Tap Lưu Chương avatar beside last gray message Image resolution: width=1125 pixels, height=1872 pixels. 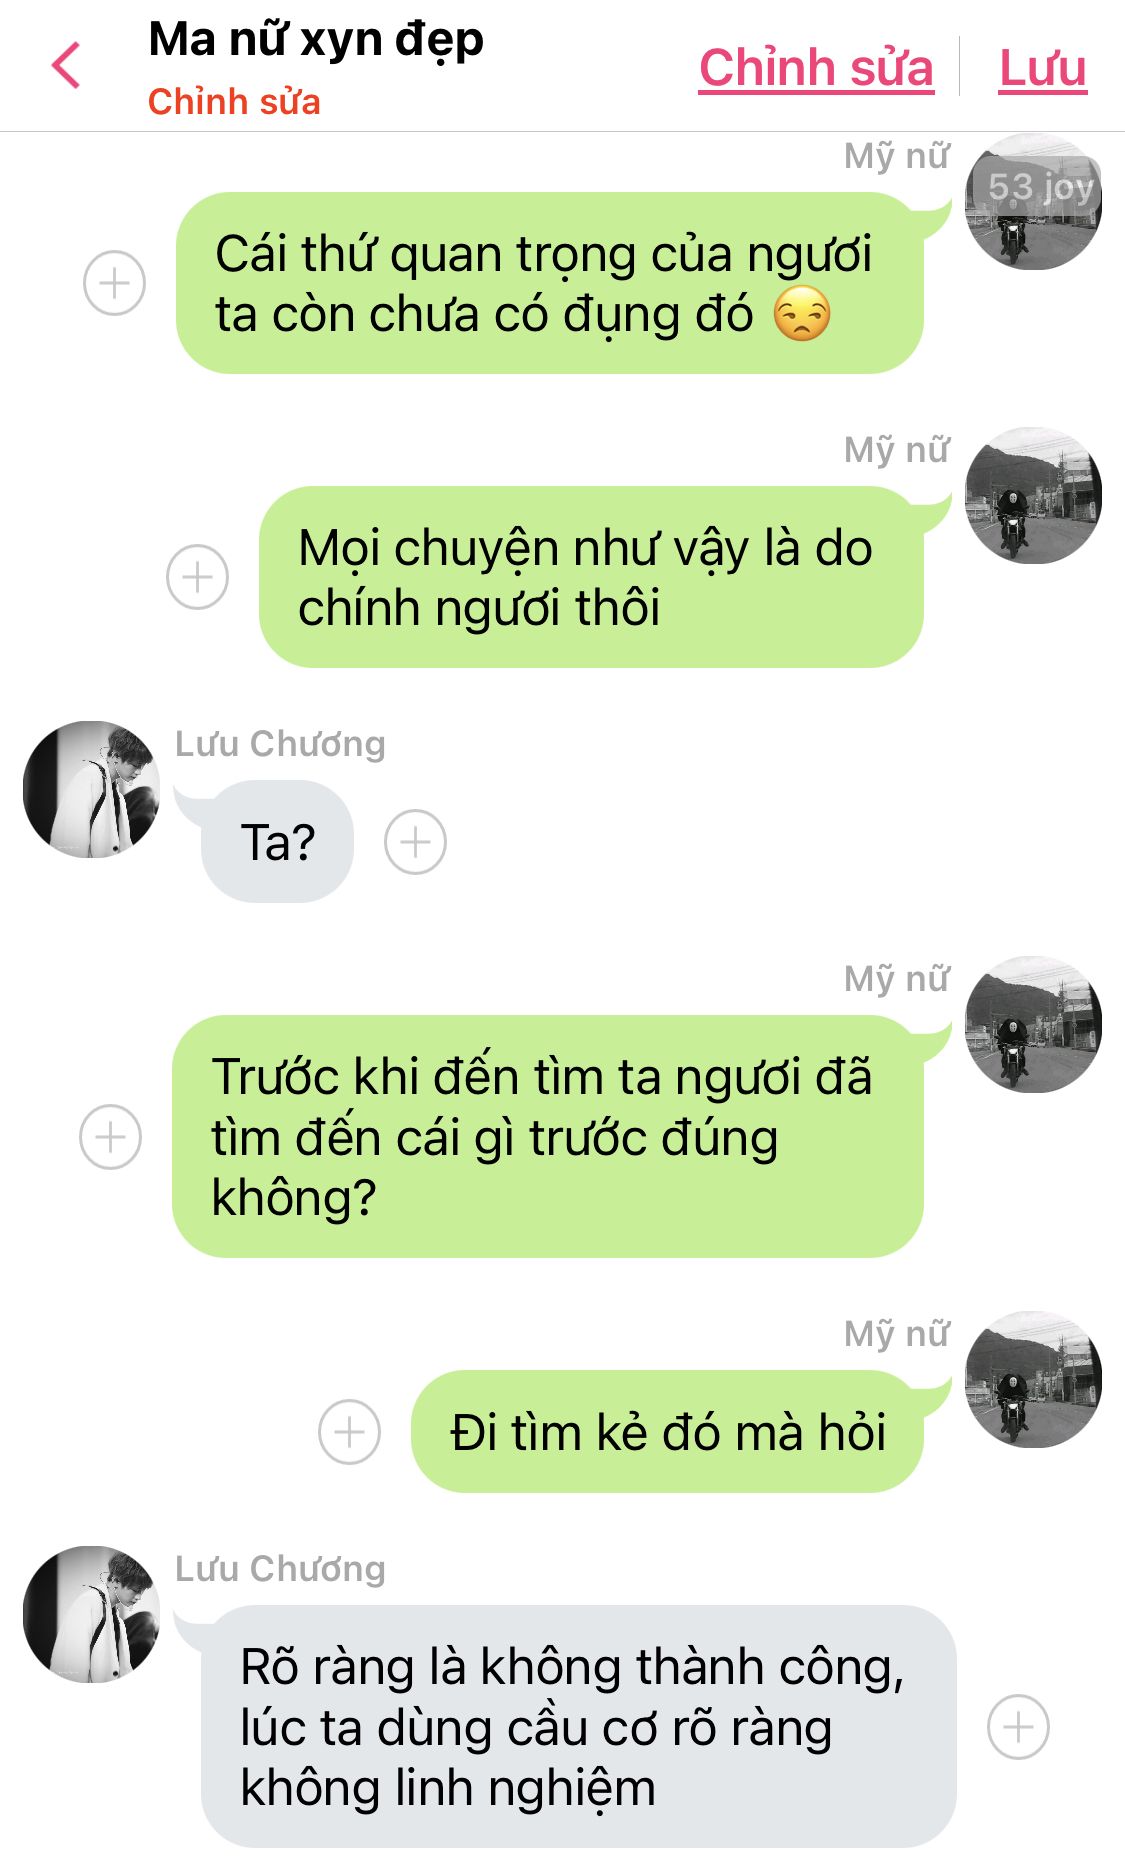[91, 1614]
